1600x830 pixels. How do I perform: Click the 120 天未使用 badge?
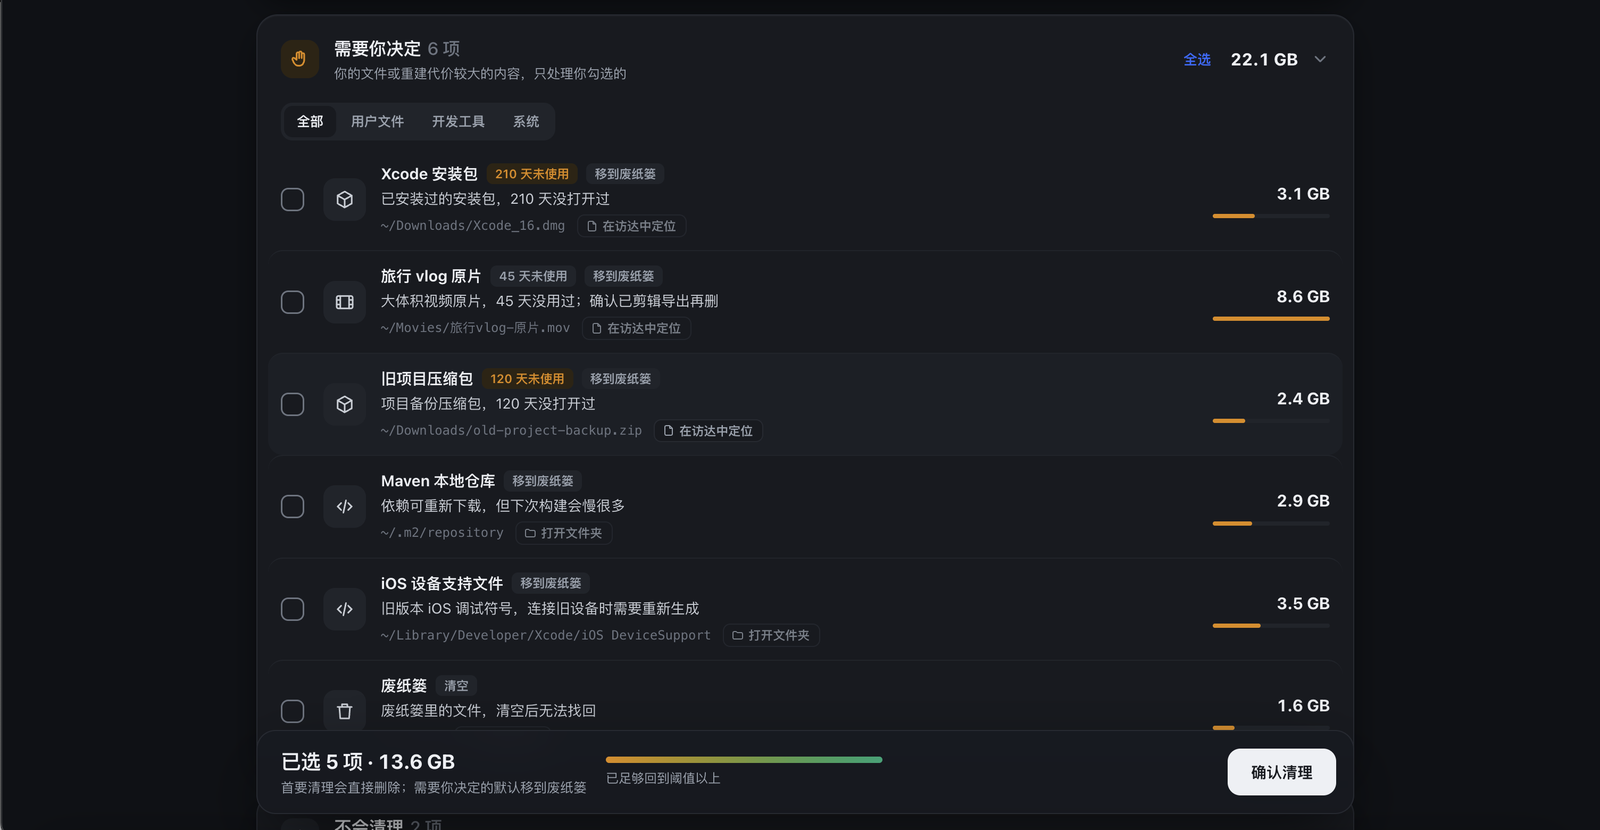pyautogui.click(x=527, y=379)
